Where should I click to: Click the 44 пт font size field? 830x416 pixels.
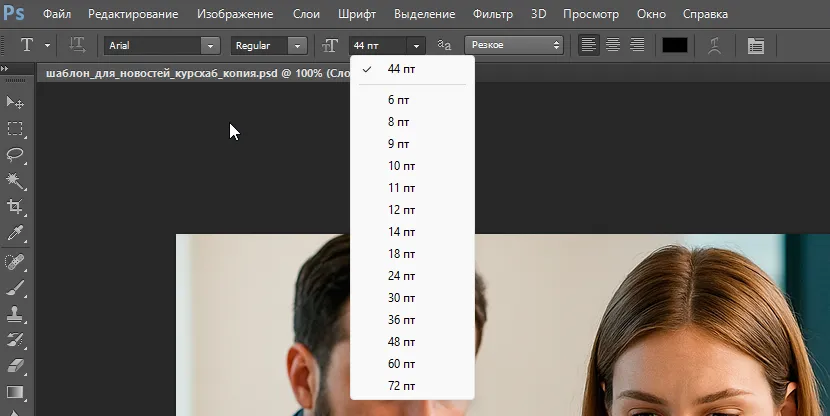pos(378,46)
